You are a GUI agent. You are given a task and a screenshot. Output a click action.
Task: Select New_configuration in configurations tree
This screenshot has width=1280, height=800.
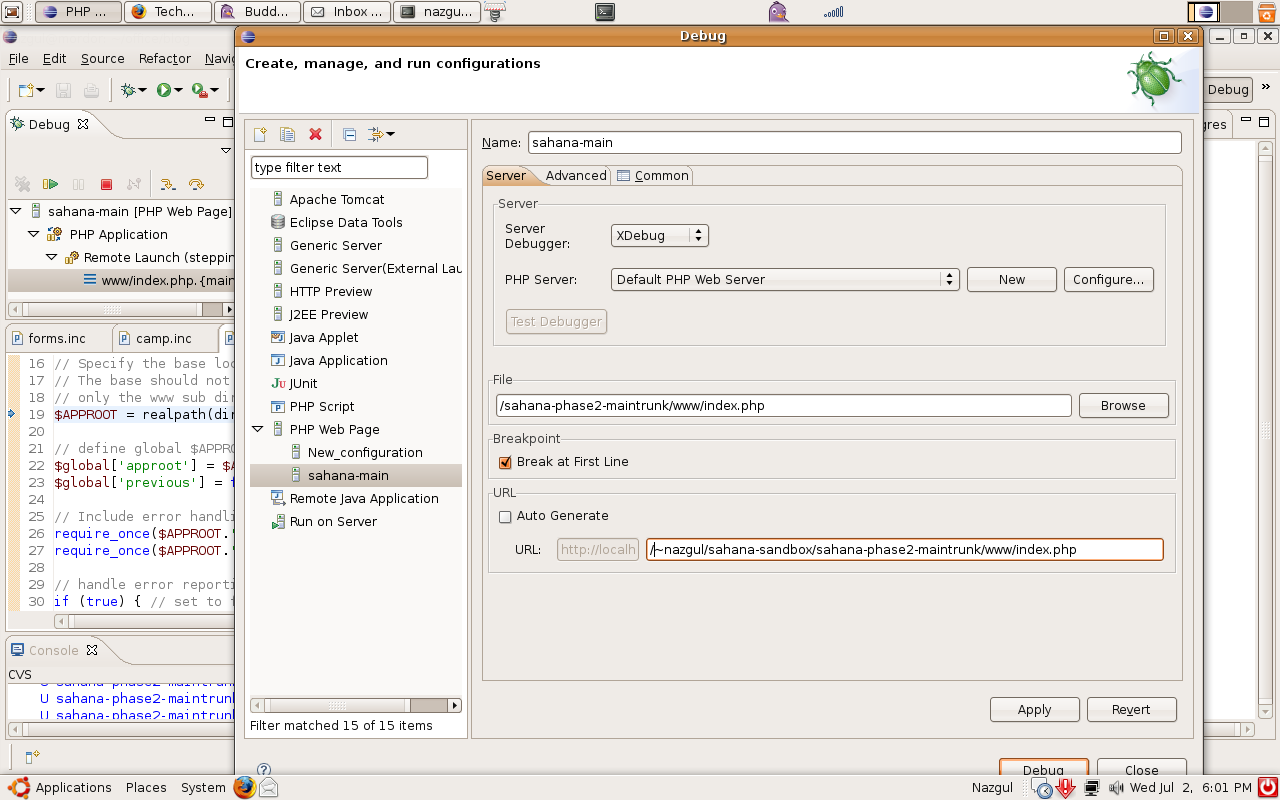(365, 452)
